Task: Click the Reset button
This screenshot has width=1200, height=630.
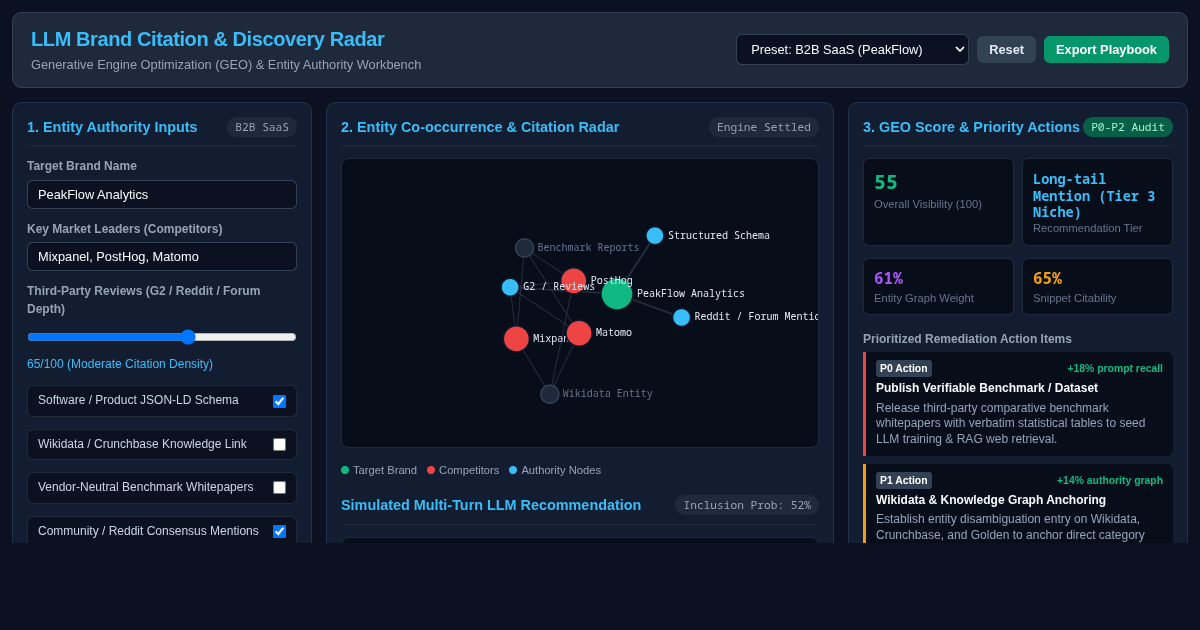Action: [1006, 50]
